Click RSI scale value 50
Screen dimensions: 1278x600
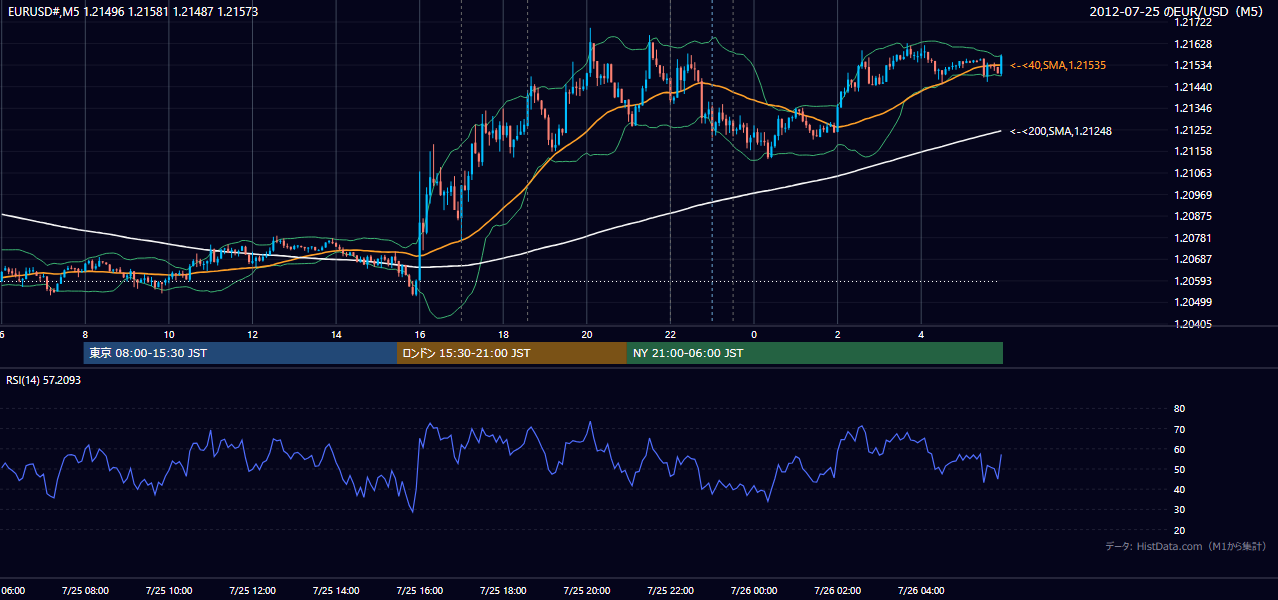(x=1179, y=469)
